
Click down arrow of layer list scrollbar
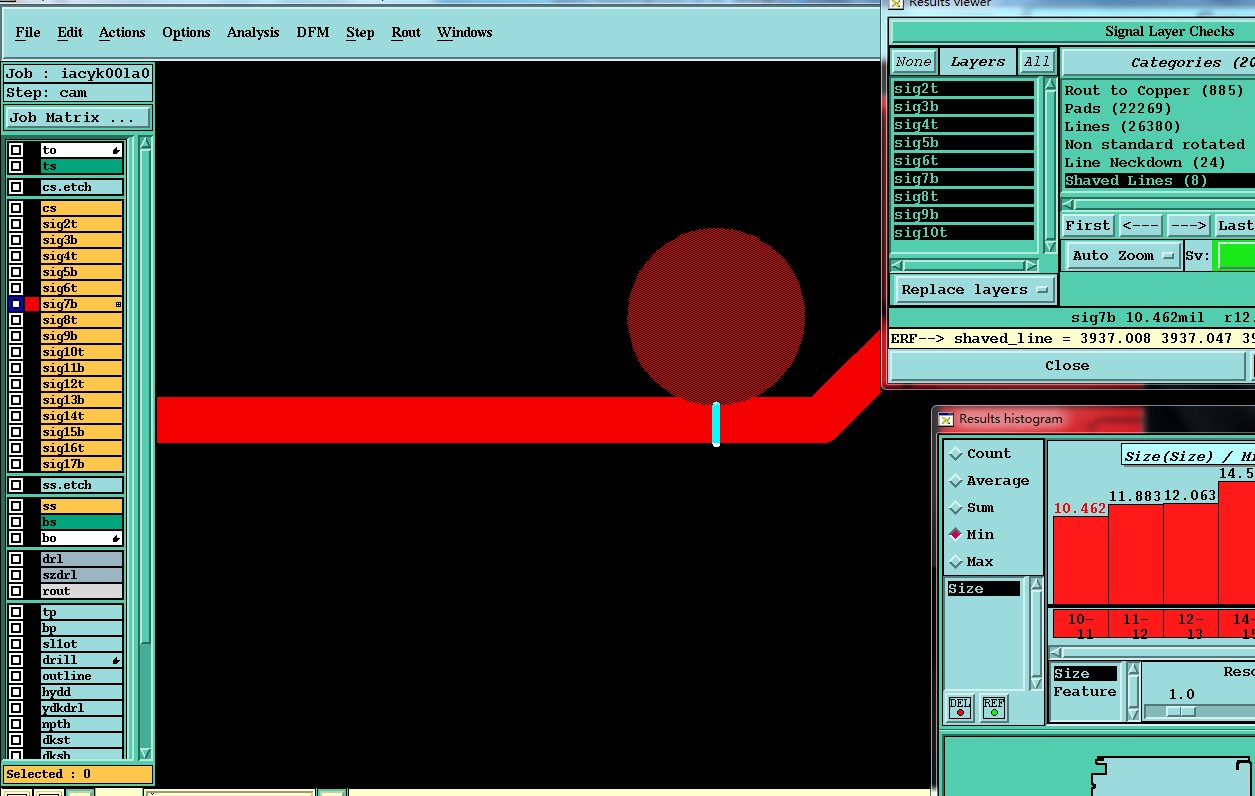coord(145,753)
